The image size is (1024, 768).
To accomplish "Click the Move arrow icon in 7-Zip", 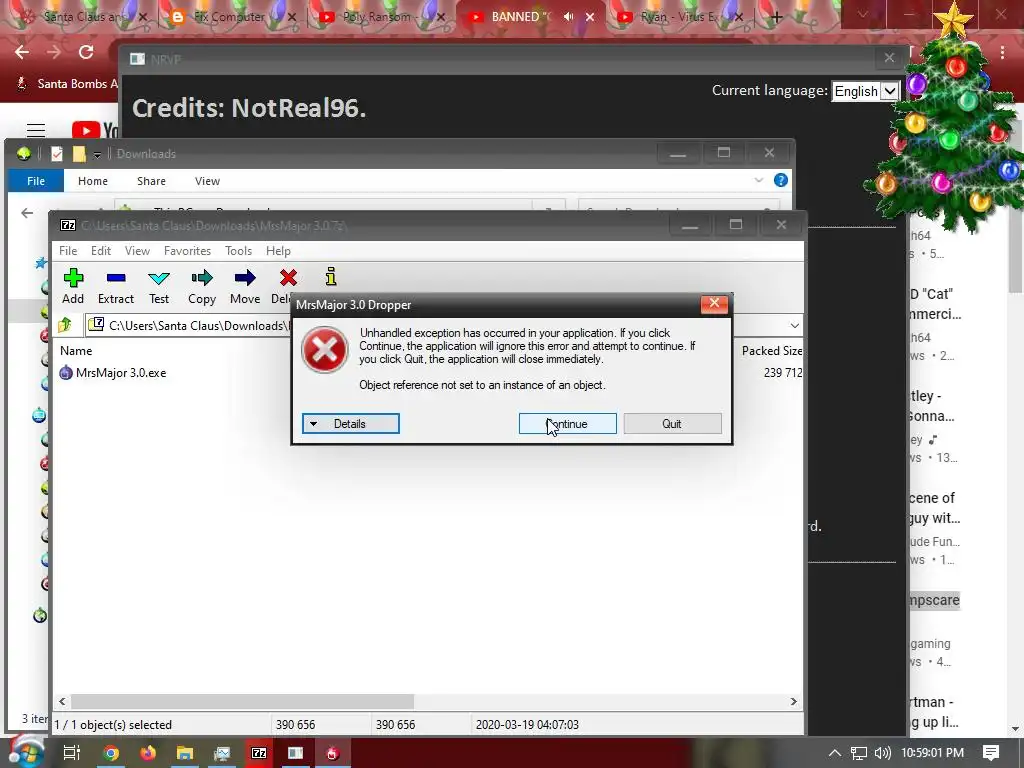I will pos(245,278).
